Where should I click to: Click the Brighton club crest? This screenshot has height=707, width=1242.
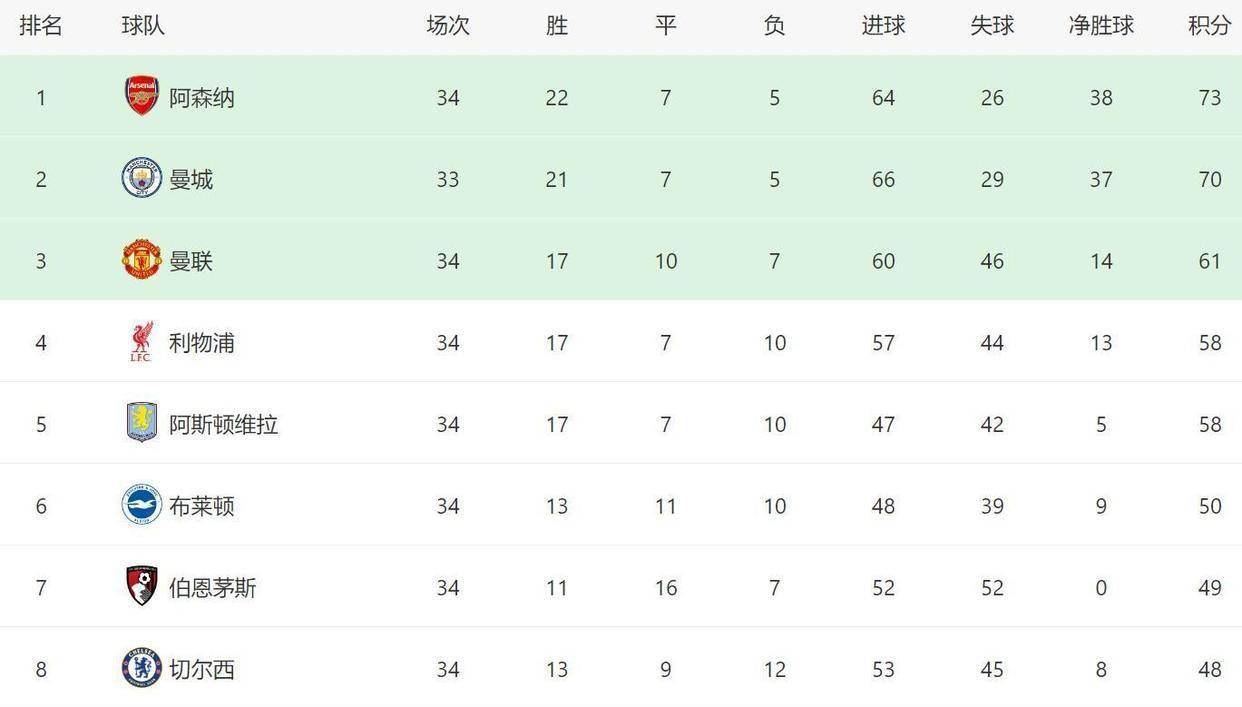point(142,505)
